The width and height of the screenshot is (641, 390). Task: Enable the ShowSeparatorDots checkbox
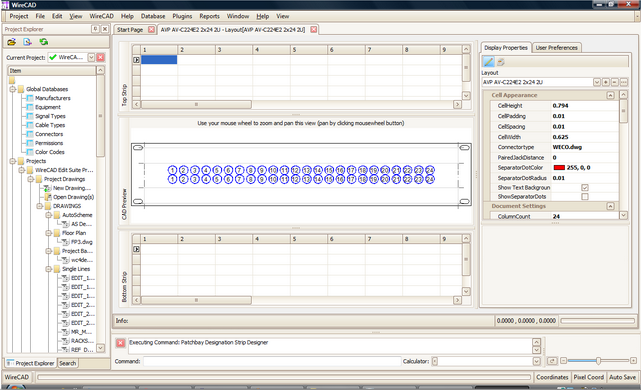pyautogui.click(x=585, y=197)
